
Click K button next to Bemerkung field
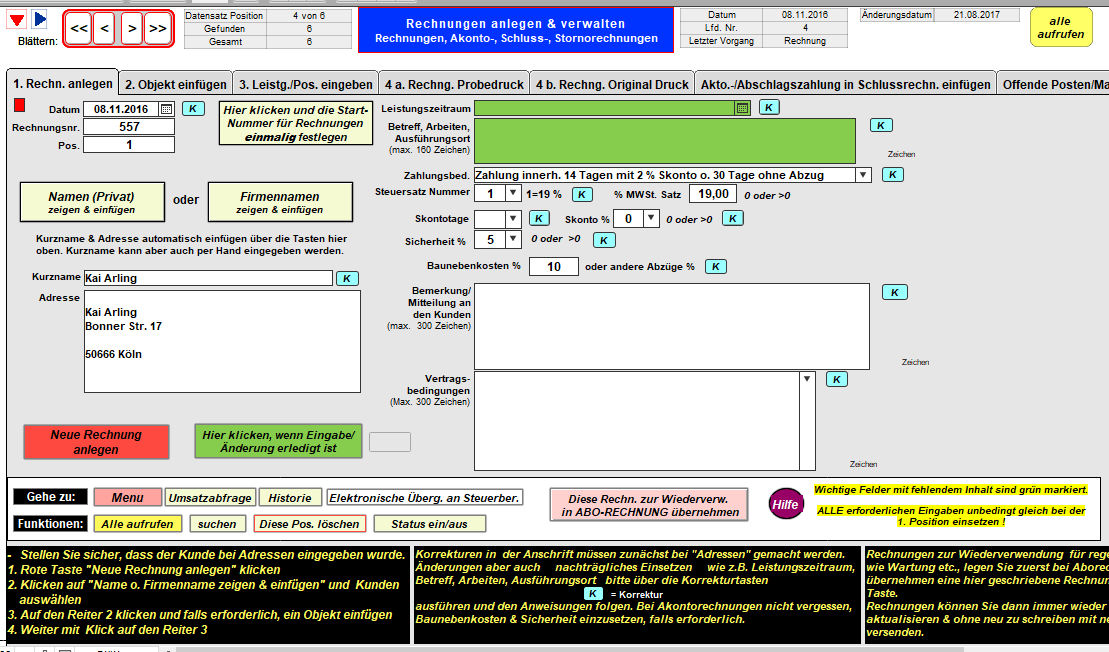[x=895, y=292]
